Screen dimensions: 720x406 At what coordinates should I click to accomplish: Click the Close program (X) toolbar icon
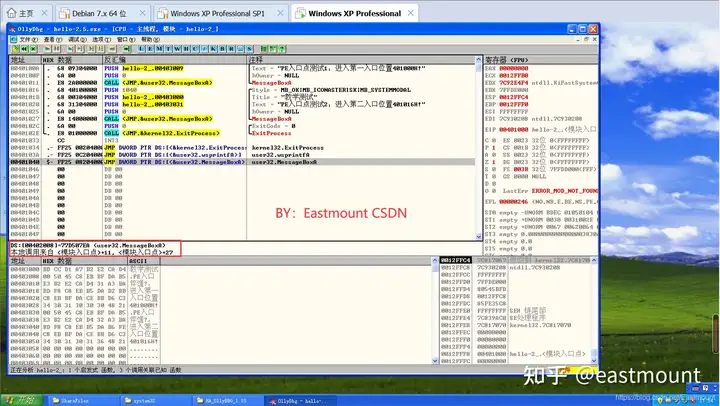[x=33, y=49]
